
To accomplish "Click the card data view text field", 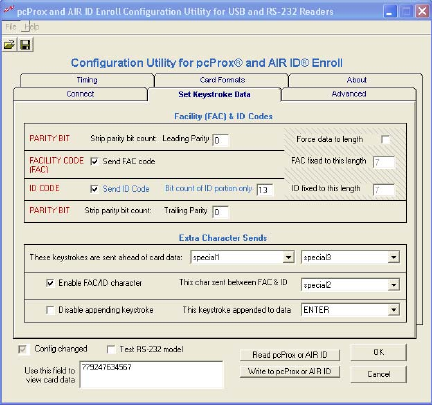I will tap(151, 375).
